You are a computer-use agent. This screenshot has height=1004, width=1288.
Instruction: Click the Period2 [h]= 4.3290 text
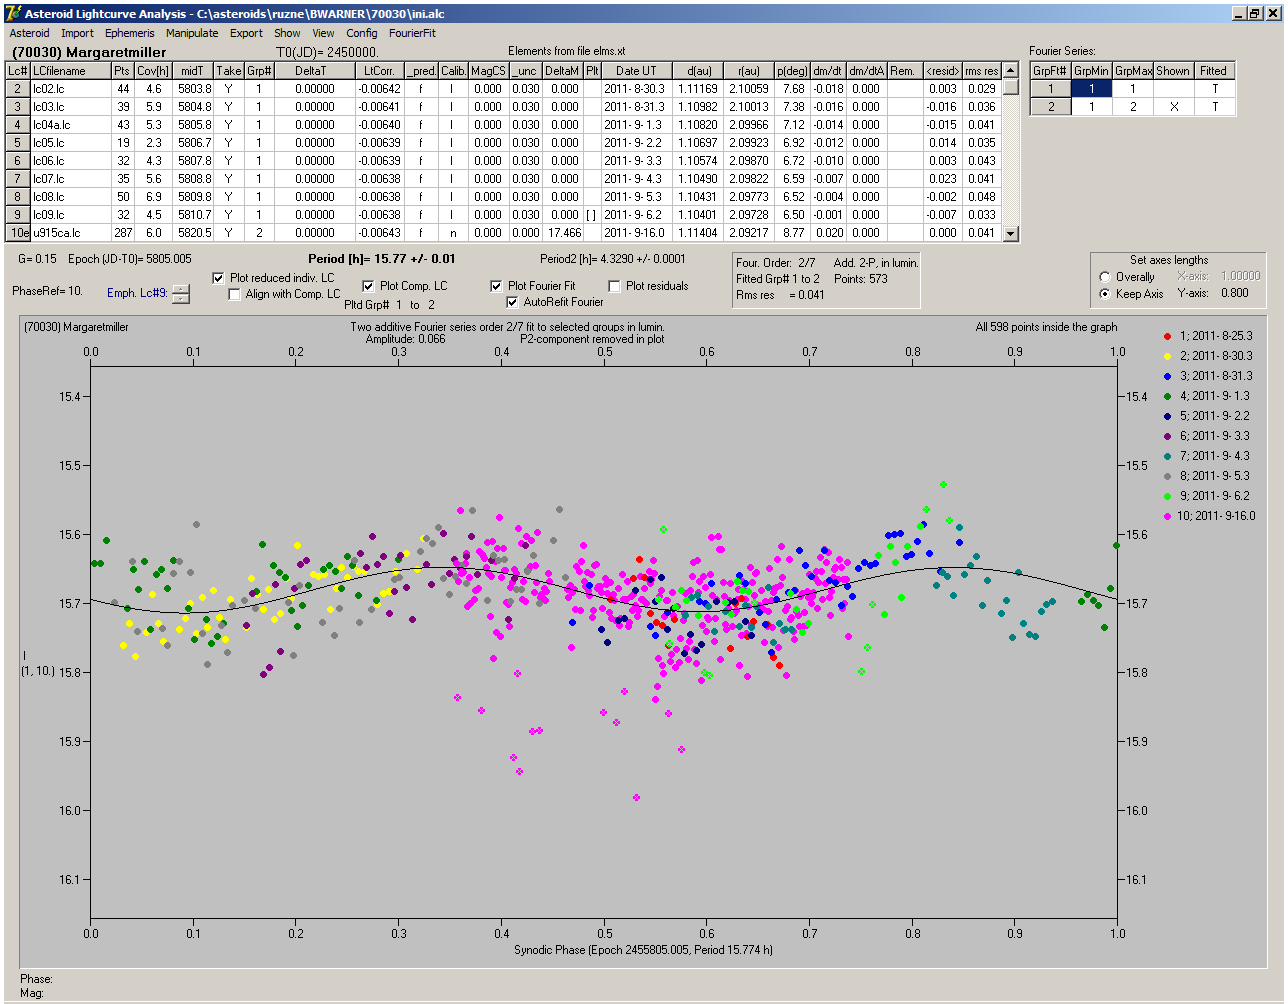[613, 259]
